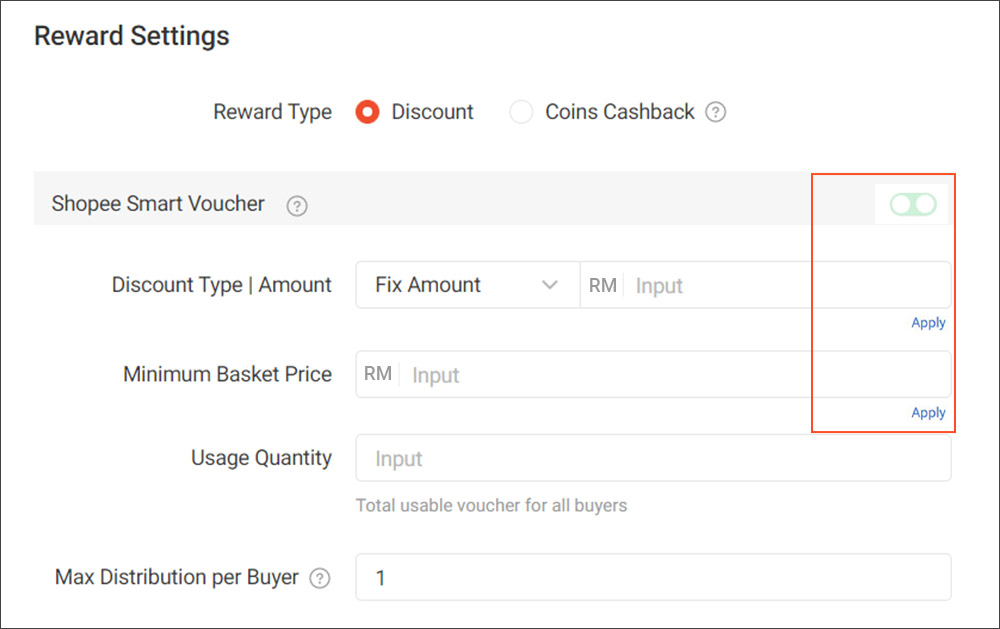
Task: Apply the suggested minimum basket price
Action: [928, 412]
